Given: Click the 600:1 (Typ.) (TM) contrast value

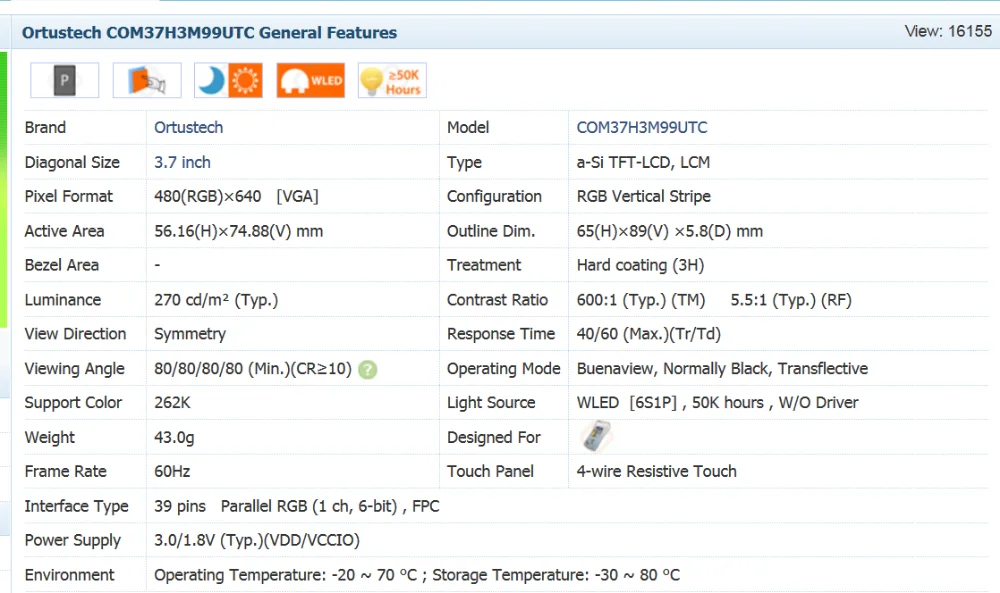Looking at the screenshot, I should pyautogui.click(x=641, y=300).
